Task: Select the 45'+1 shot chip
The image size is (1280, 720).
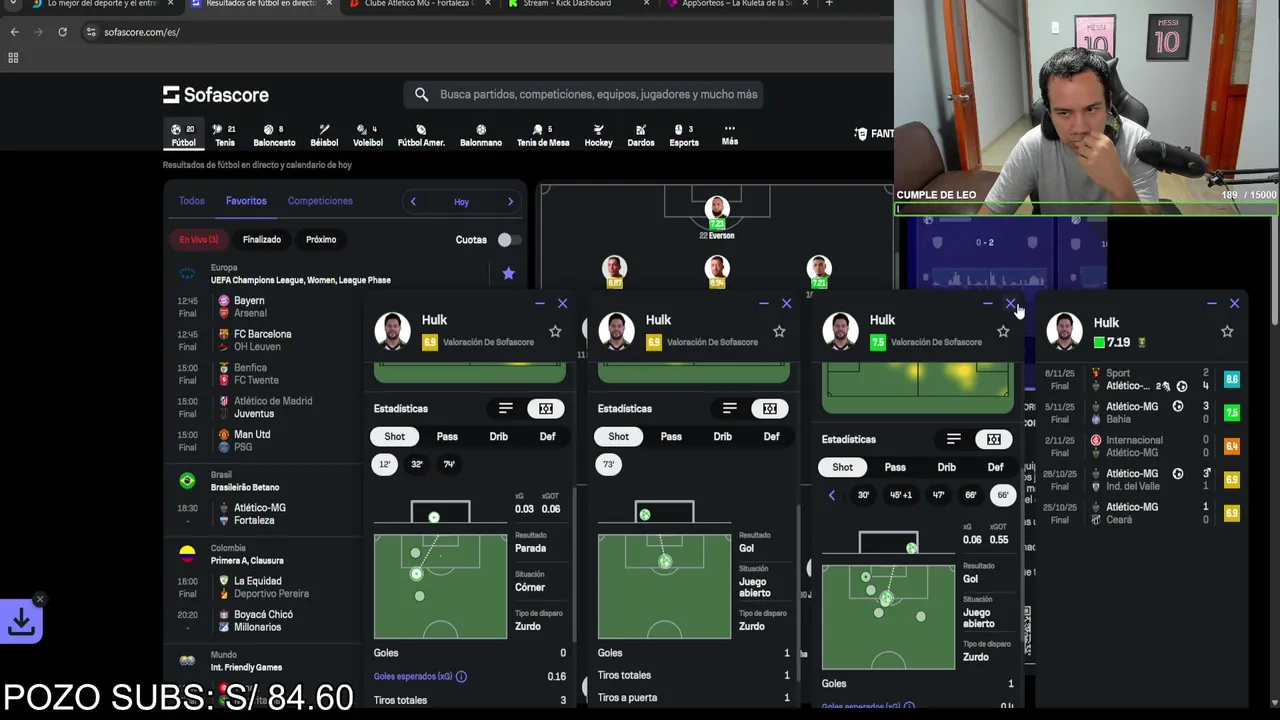Action: click(901, 495)
